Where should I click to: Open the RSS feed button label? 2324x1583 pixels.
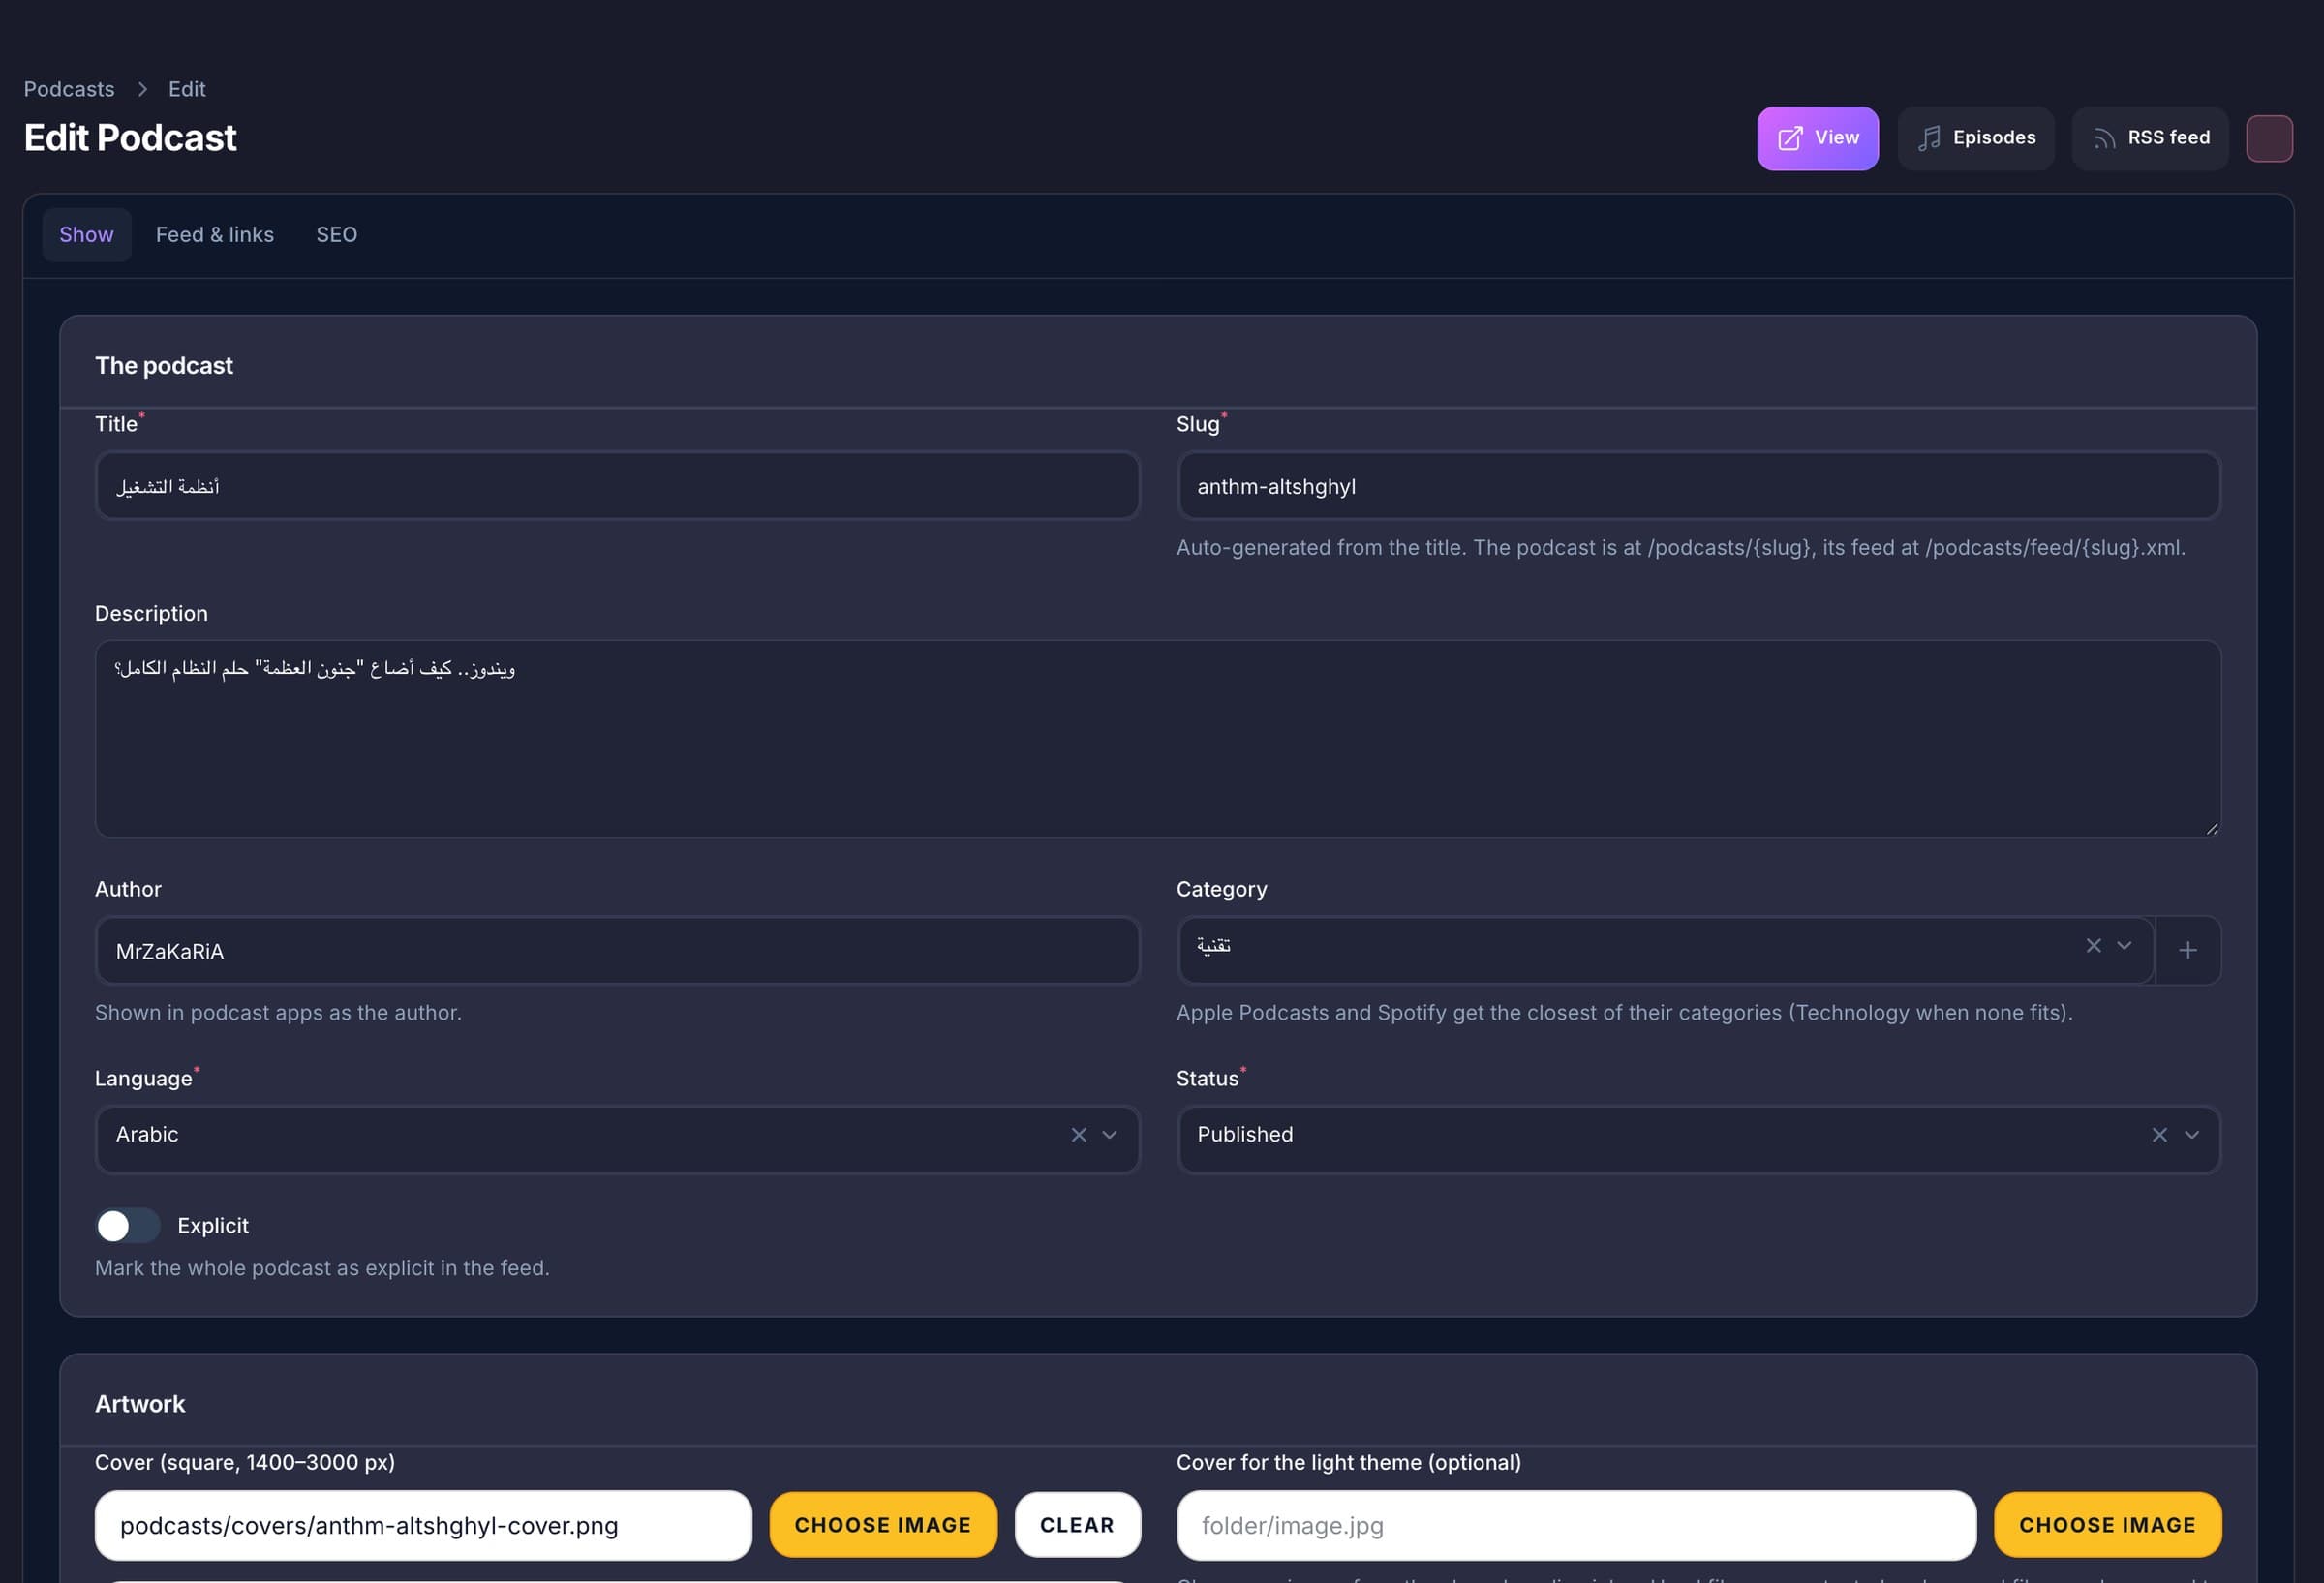point(2169,137)
